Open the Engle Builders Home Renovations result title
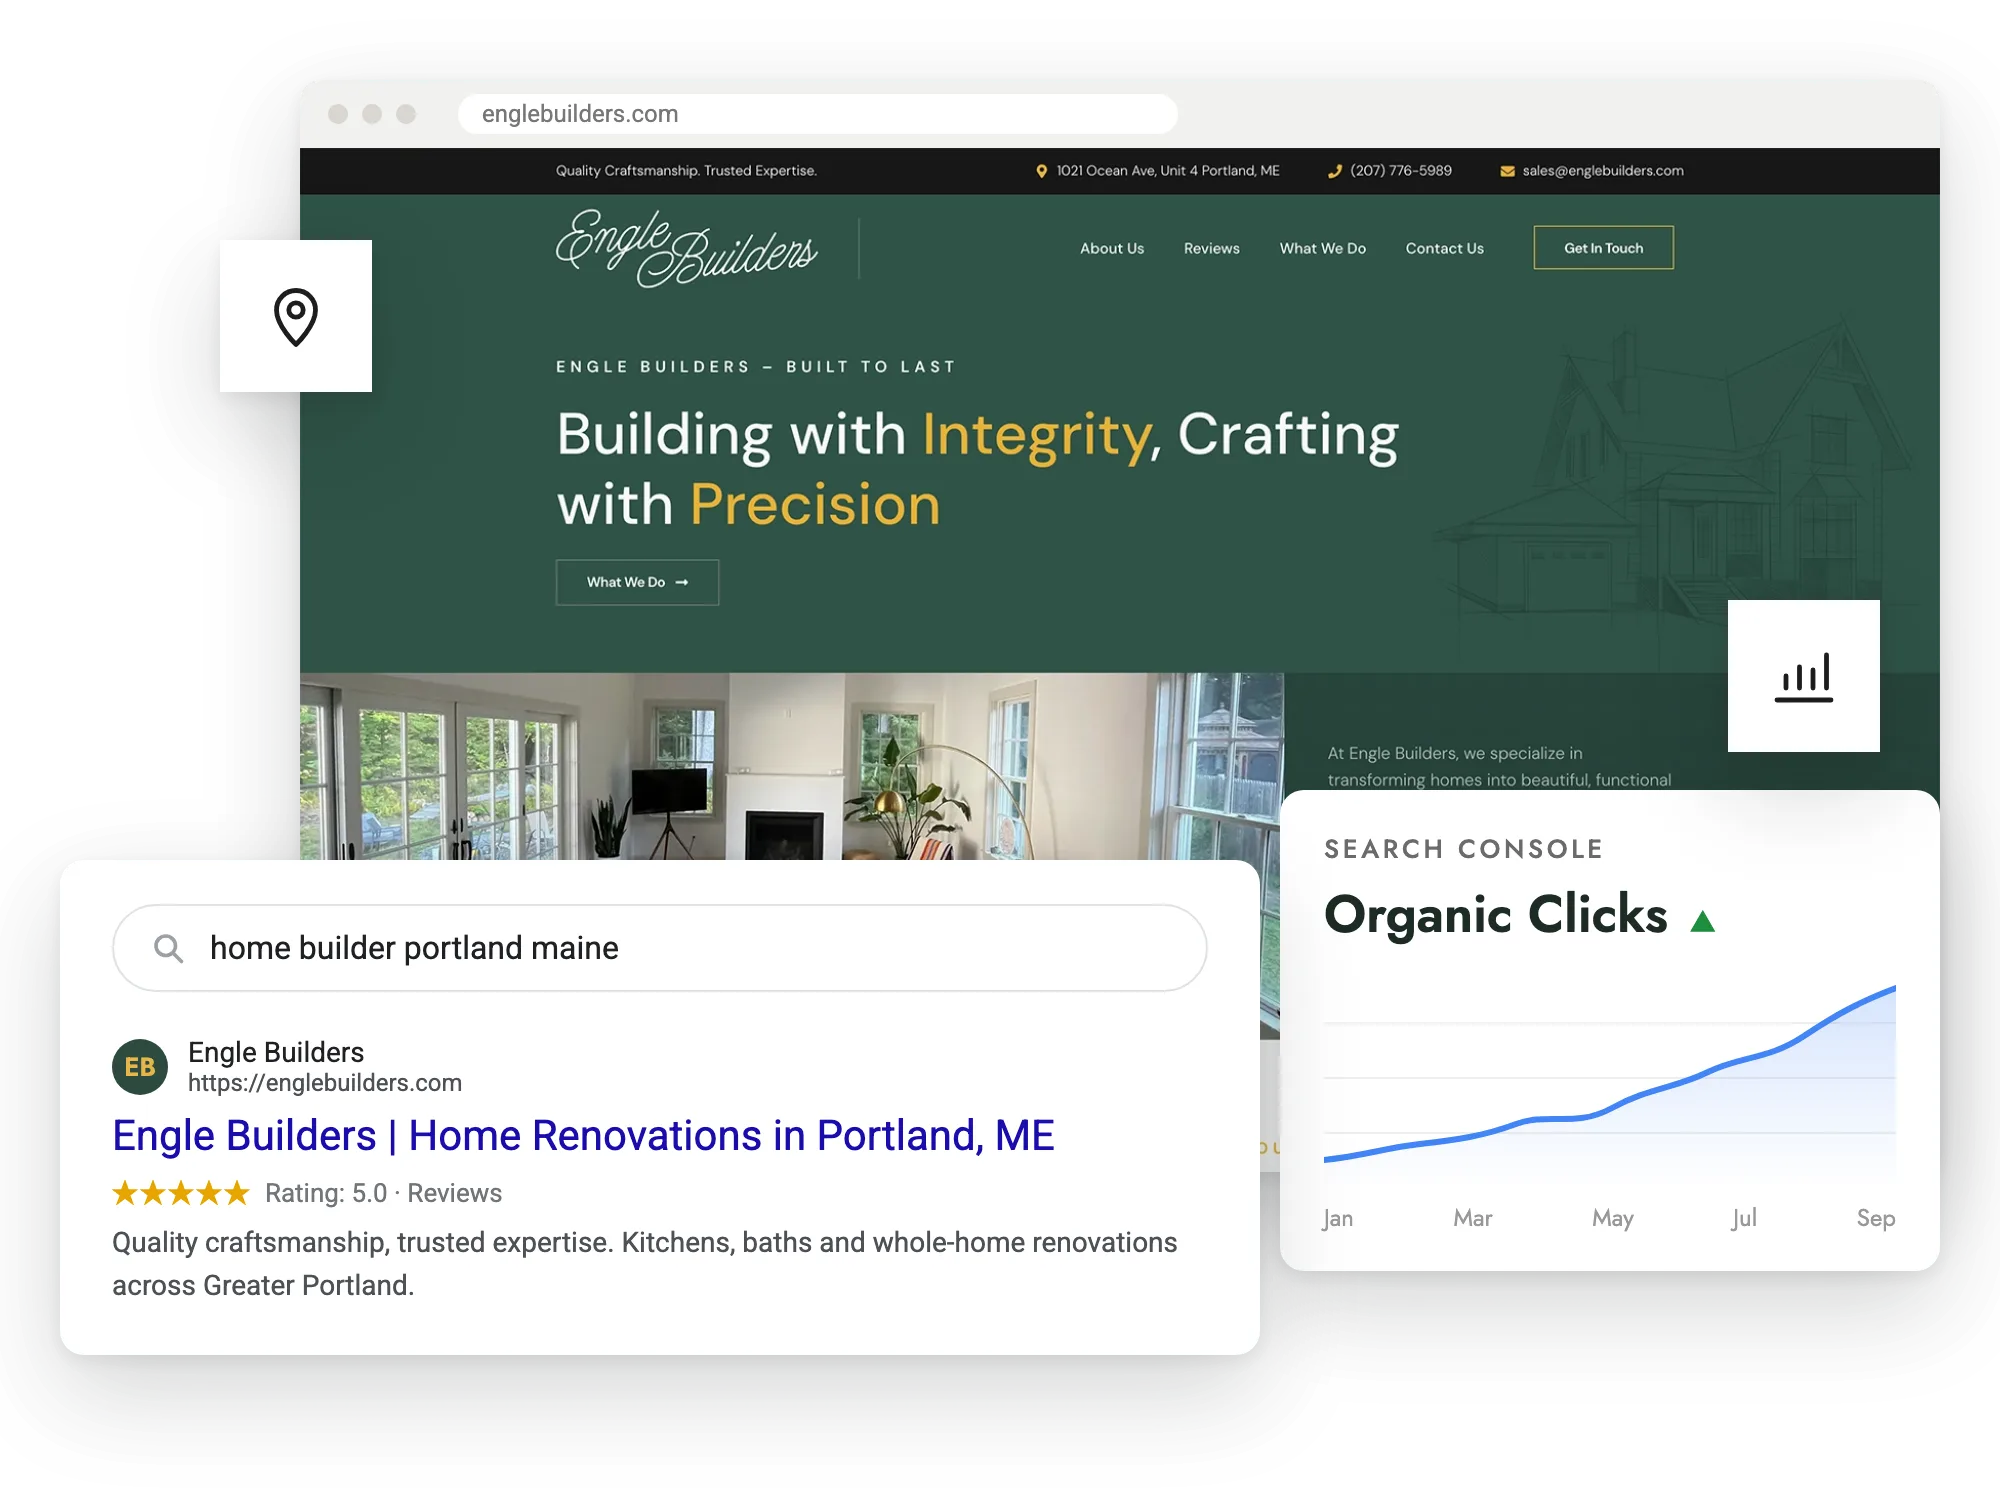The width and height of the screenshot is (2000, 1500). click(584, 1136)
